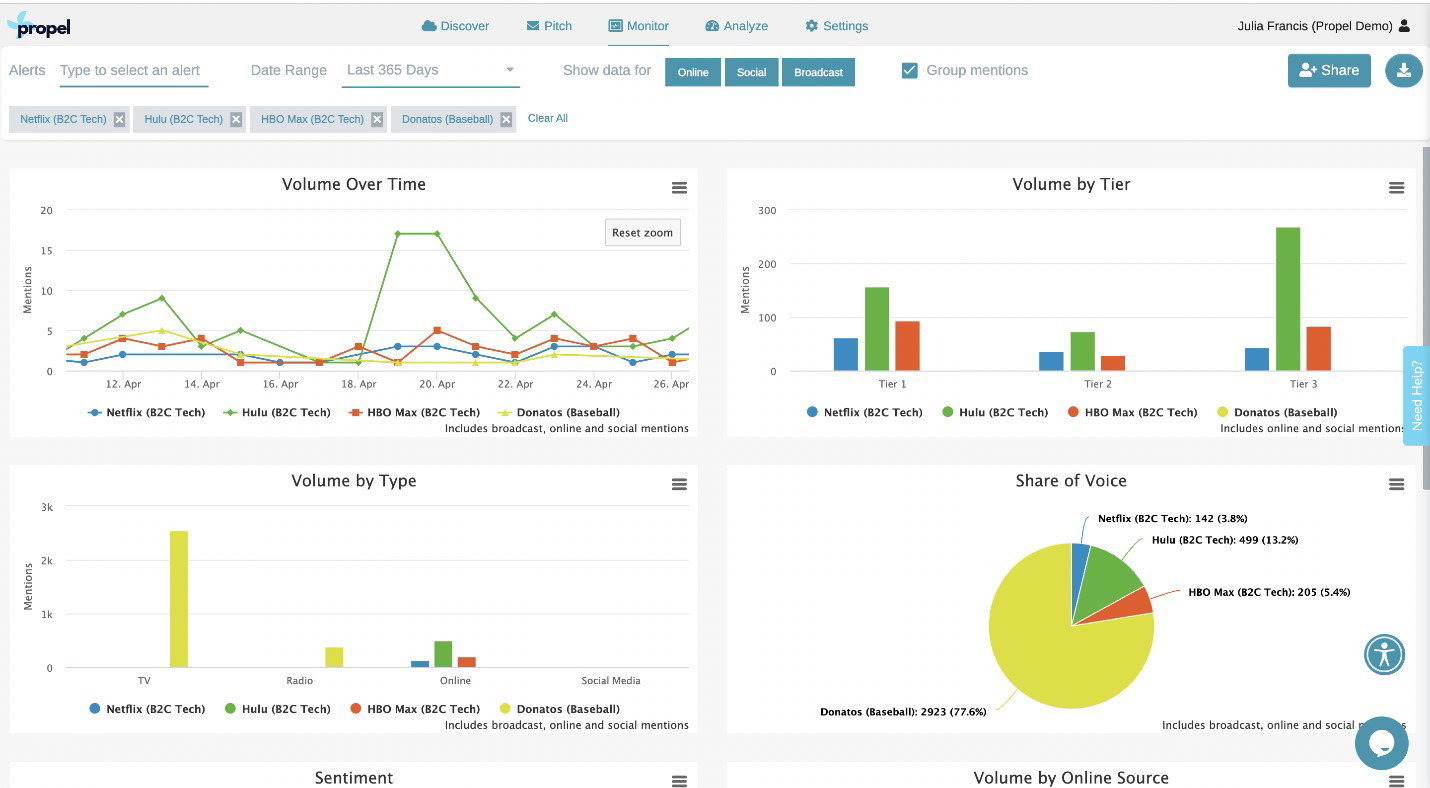Viewport: 1430px width, 788px height.
Task: Open the Discover tab
Action: (x=456, y=26)
